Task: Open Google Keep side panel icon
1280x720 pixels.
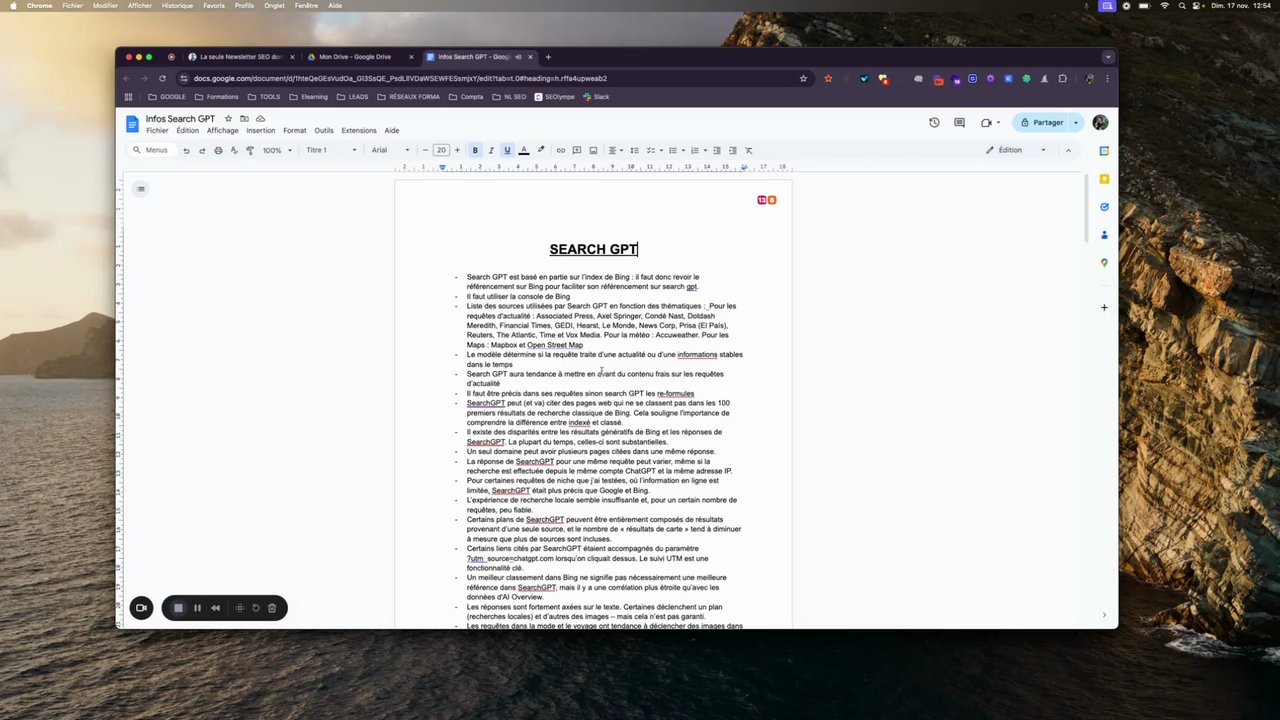Action: (x=1104, y=179)
